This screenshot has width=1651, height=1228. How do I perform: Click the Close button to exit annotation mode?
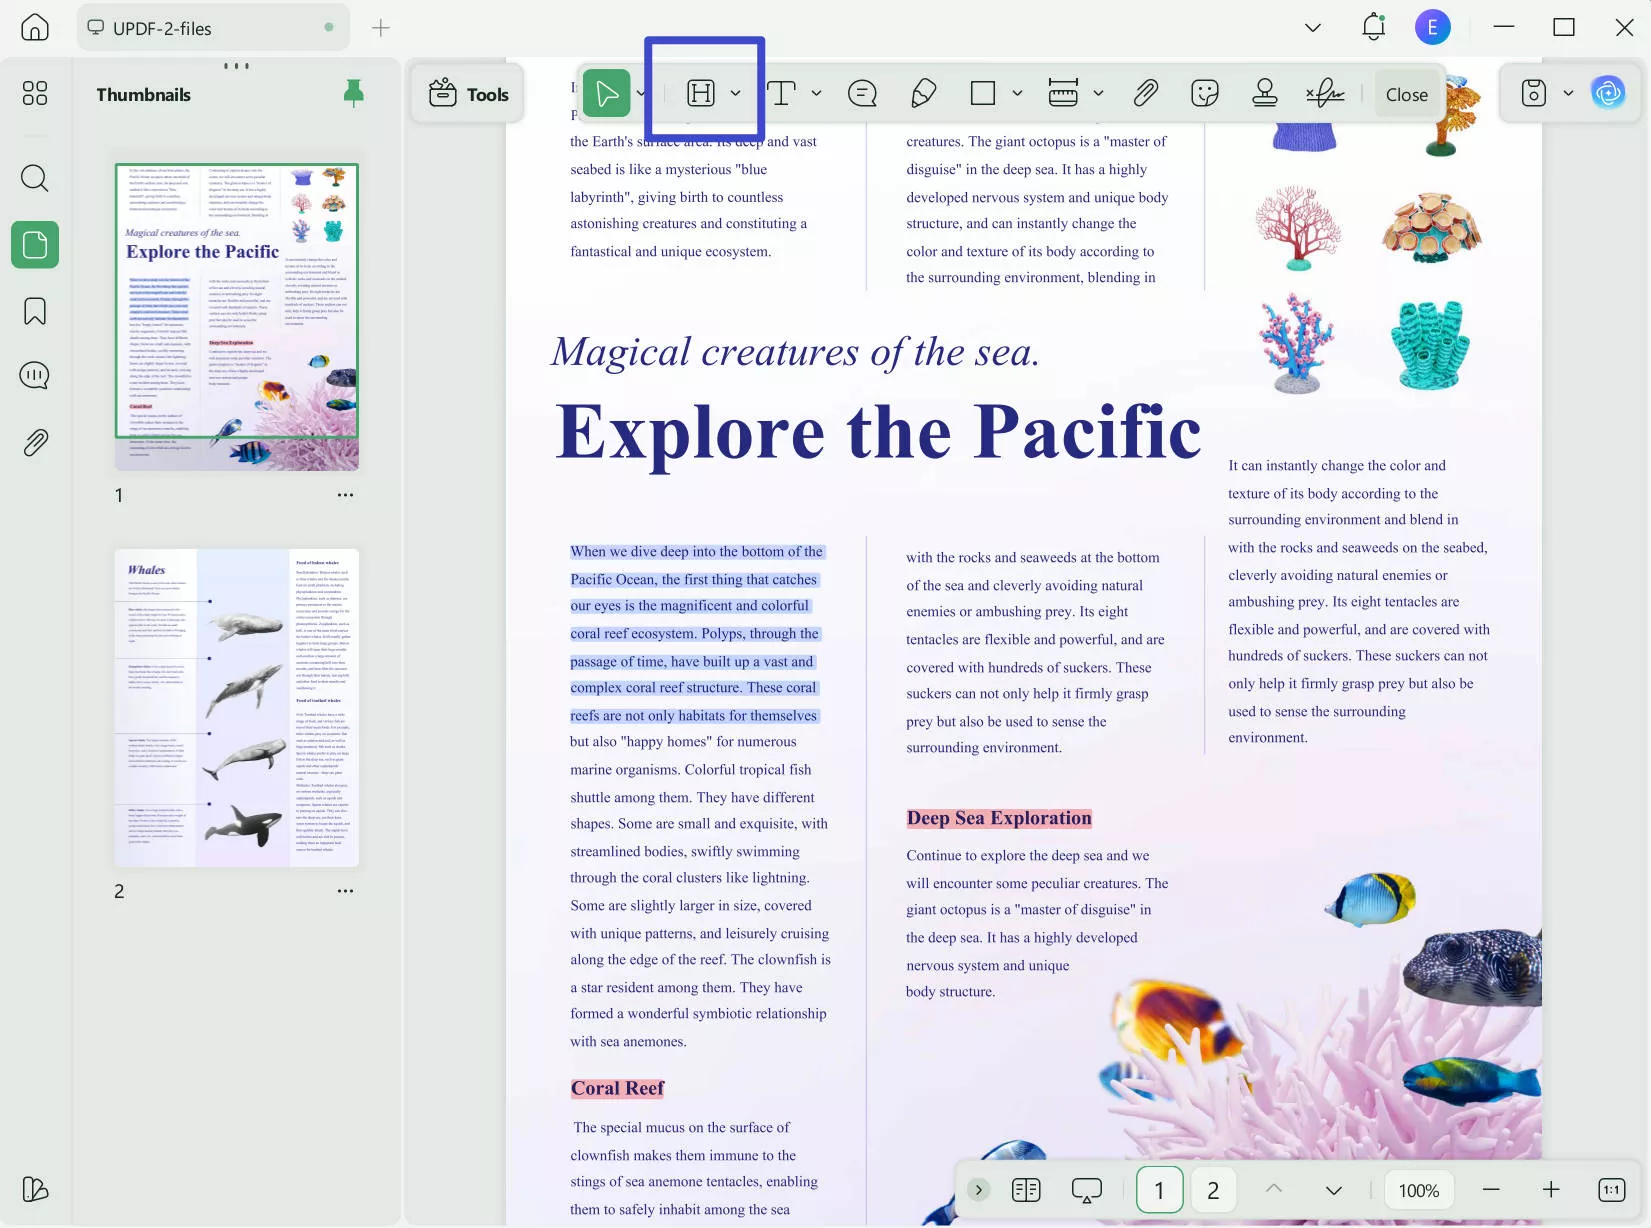pyautogui.click(x=1406, y=94)
